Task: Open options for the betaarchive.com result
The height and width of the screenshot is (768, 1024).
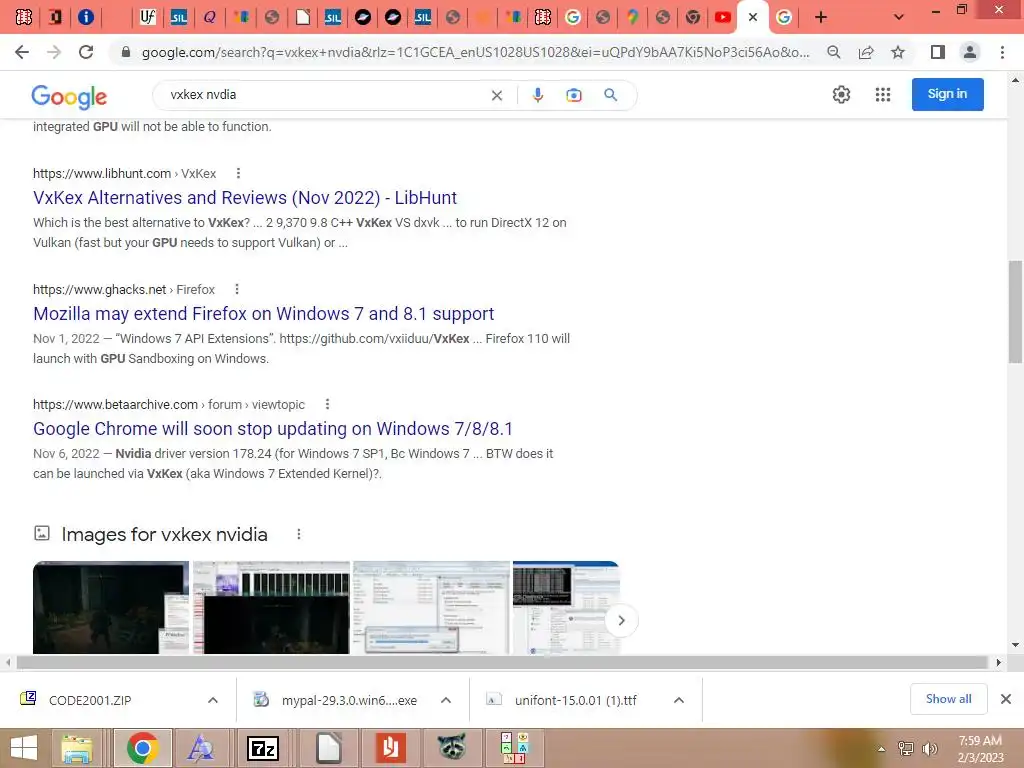Action: point(327,404)
